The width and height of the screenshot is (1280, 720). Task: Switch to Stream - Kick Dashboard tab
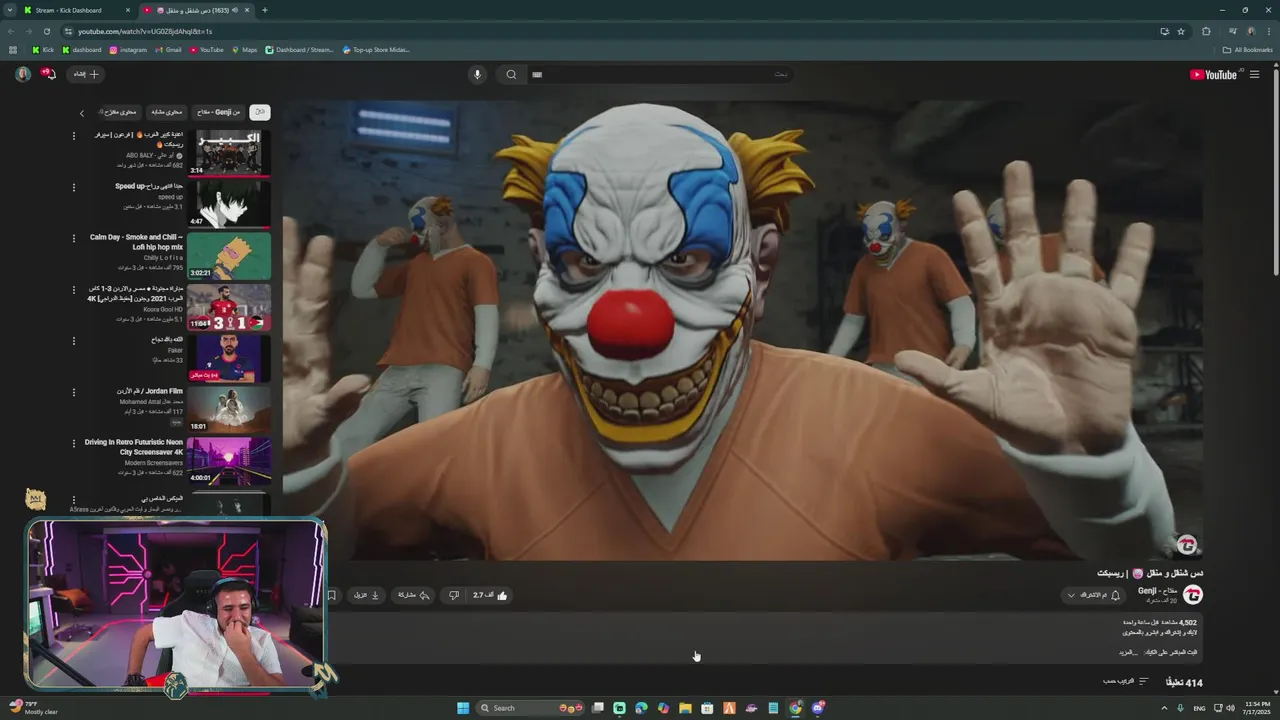[77, 10]
